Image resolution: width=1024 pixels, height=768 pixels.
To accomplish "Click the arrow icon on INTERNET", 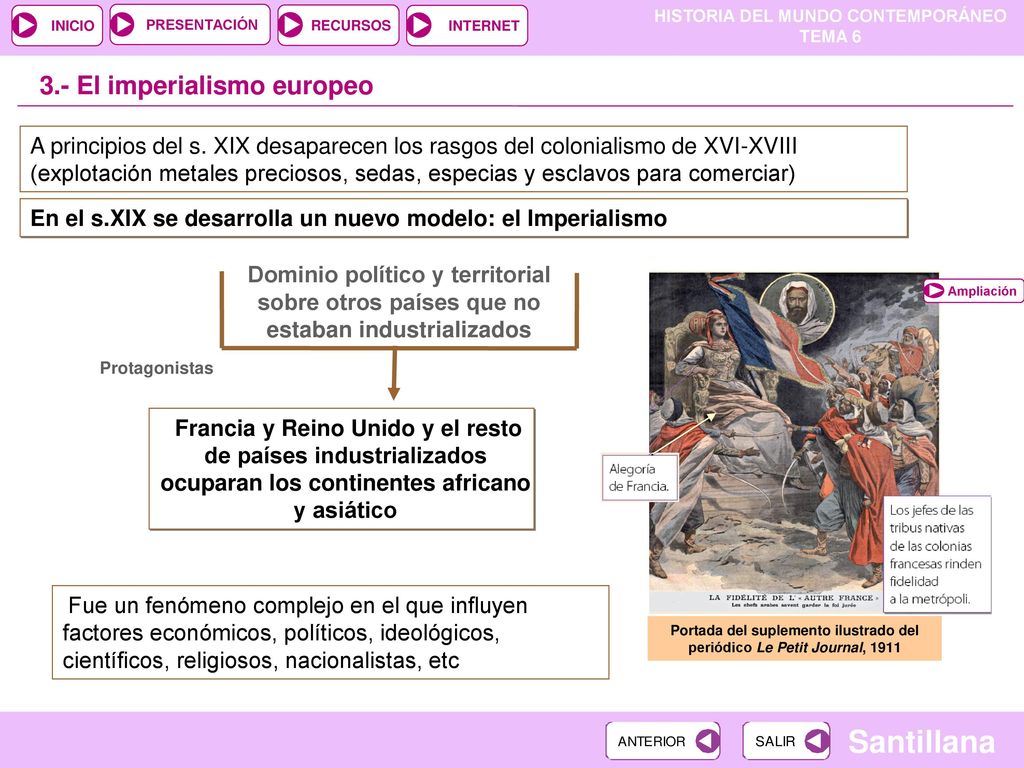I will (x=419, y=25).
